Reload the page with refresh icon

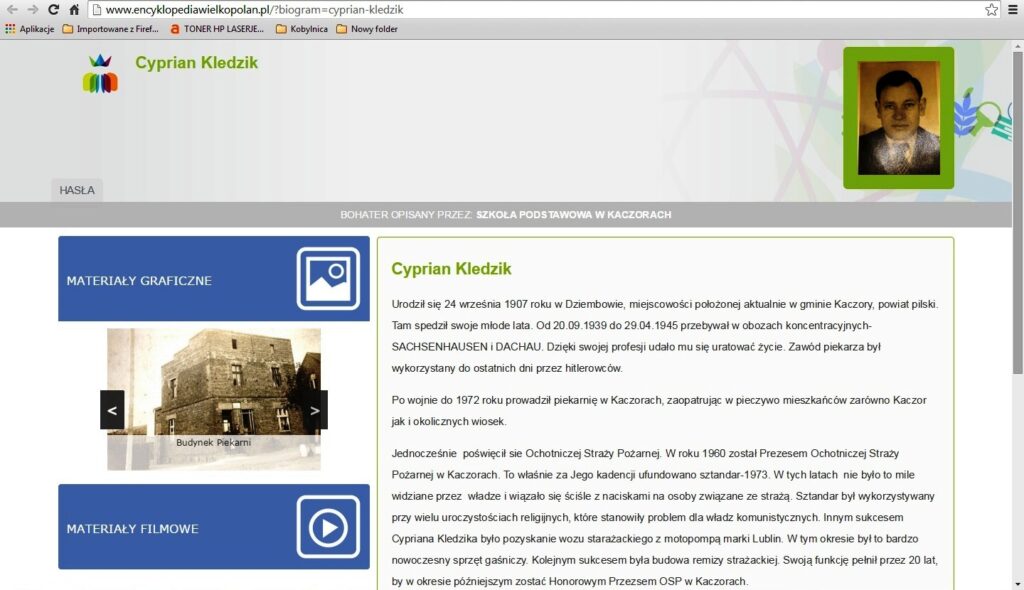tap(54, 10)
